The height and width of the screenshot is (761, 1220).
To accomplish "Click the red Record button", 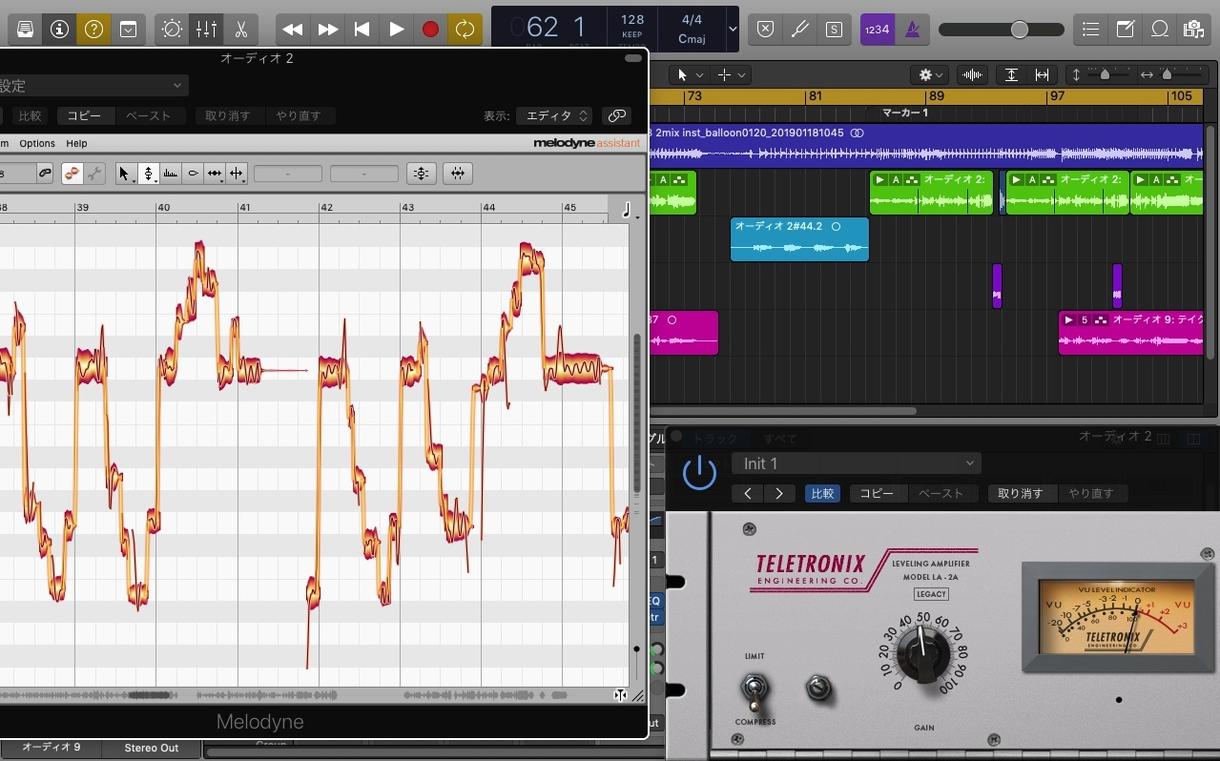I will 430,29.
